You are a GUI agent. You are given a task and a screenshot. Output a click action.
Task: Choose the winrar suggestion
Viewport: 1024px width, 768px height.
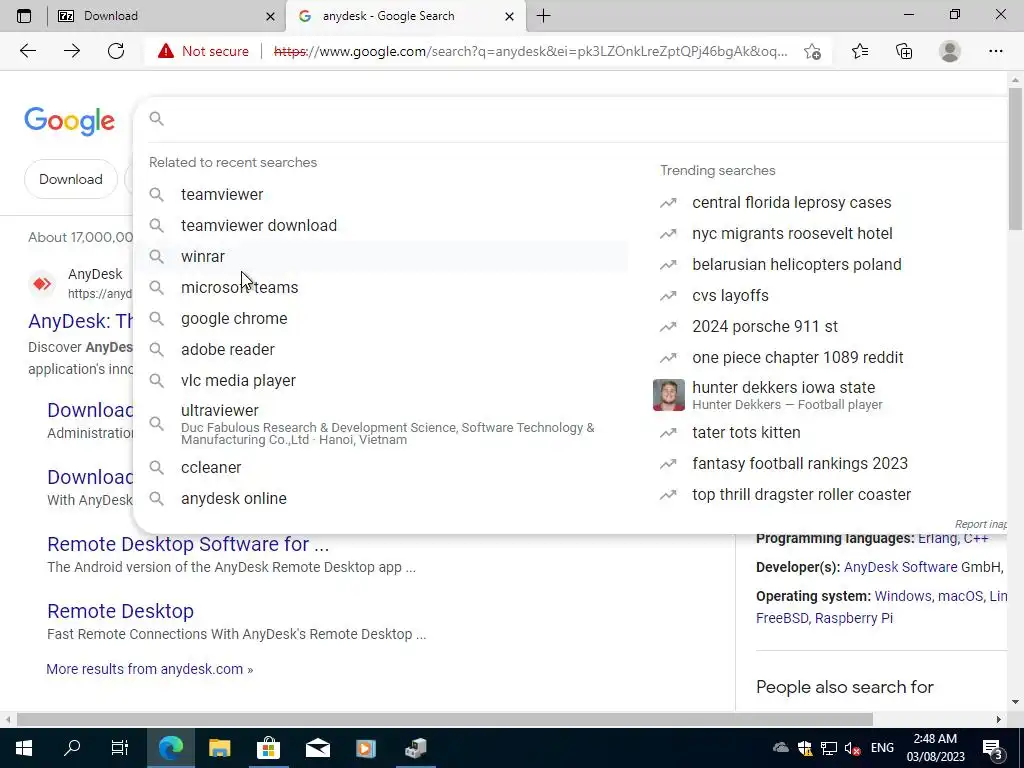(x=383, y=257)
